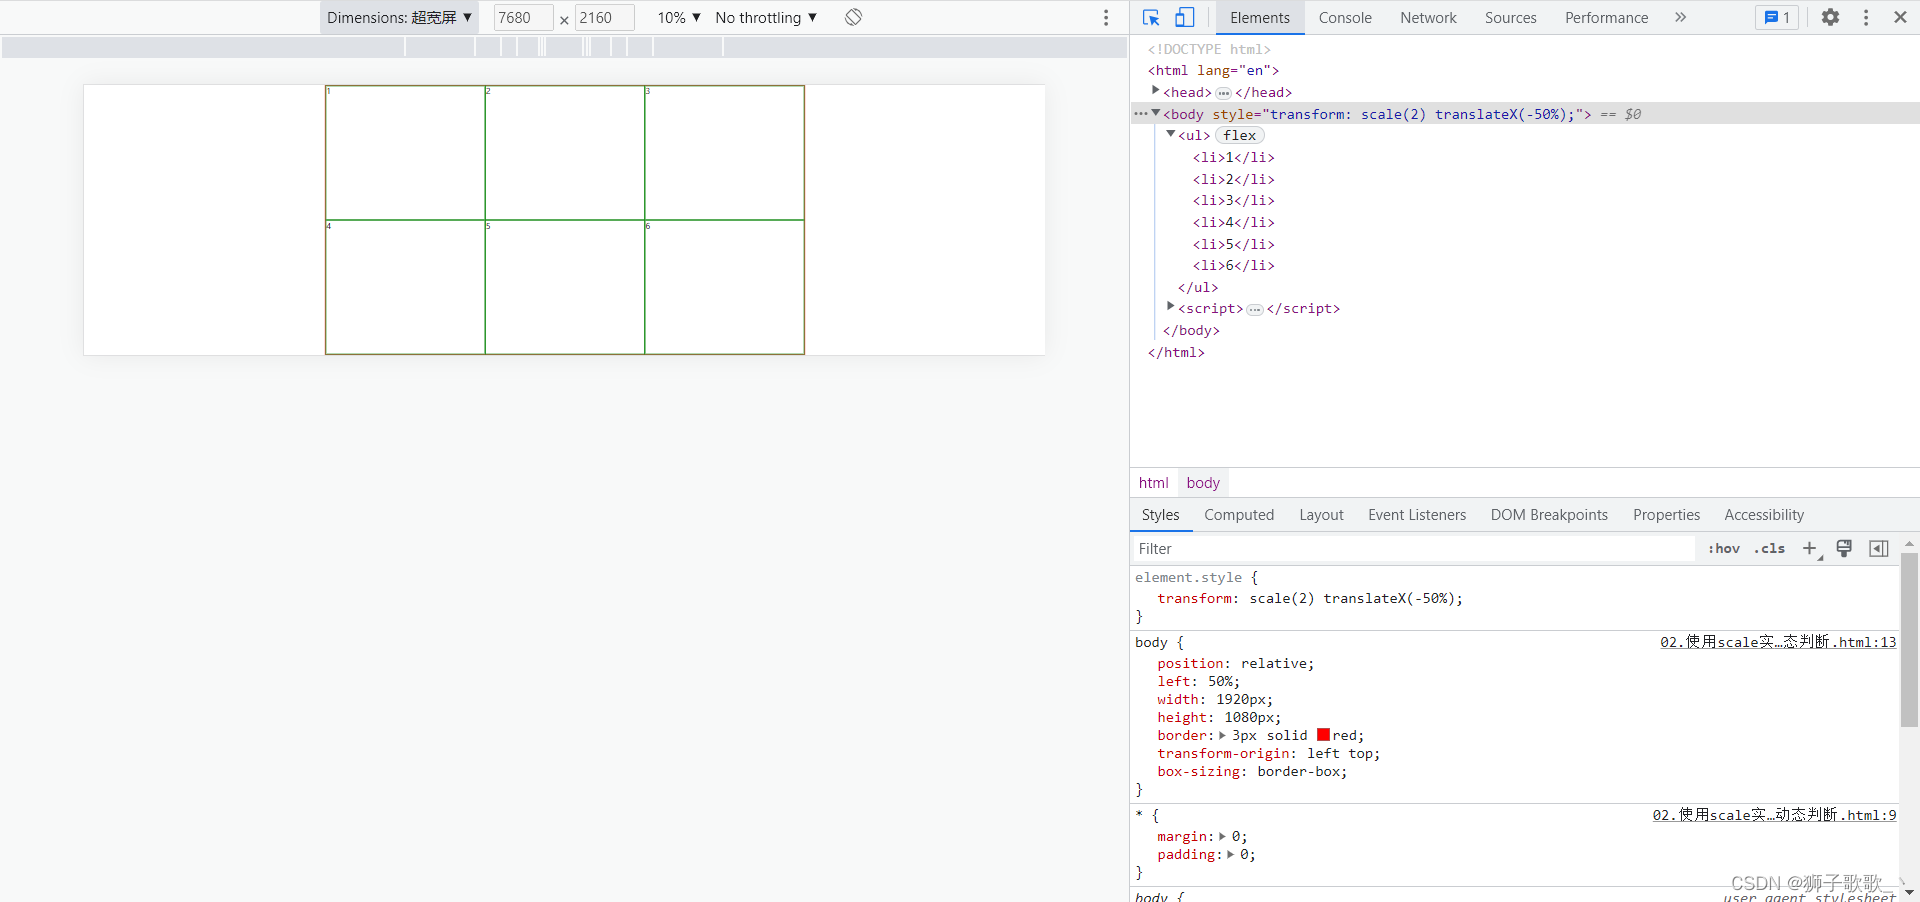
Task: Switch to the Console tab
Action: coord(1345,18)
